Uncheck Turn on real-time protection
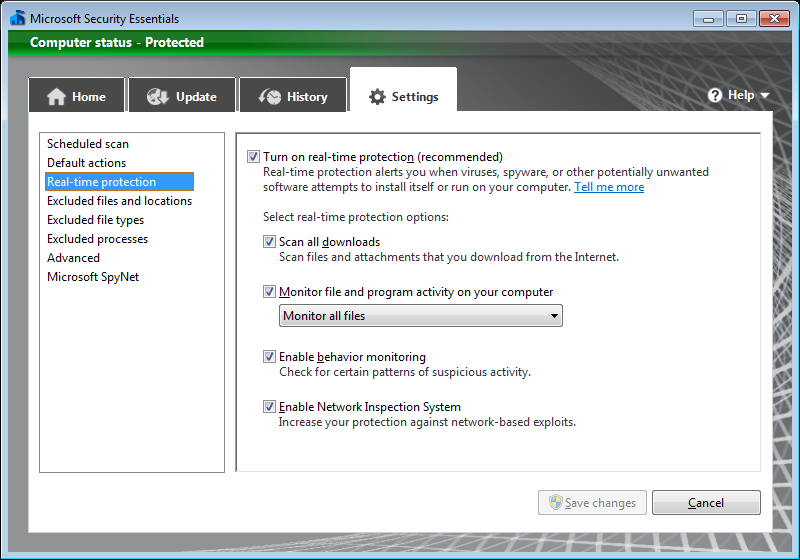The width and height of the screenshot is (800, 560). (x=253, y=157)
